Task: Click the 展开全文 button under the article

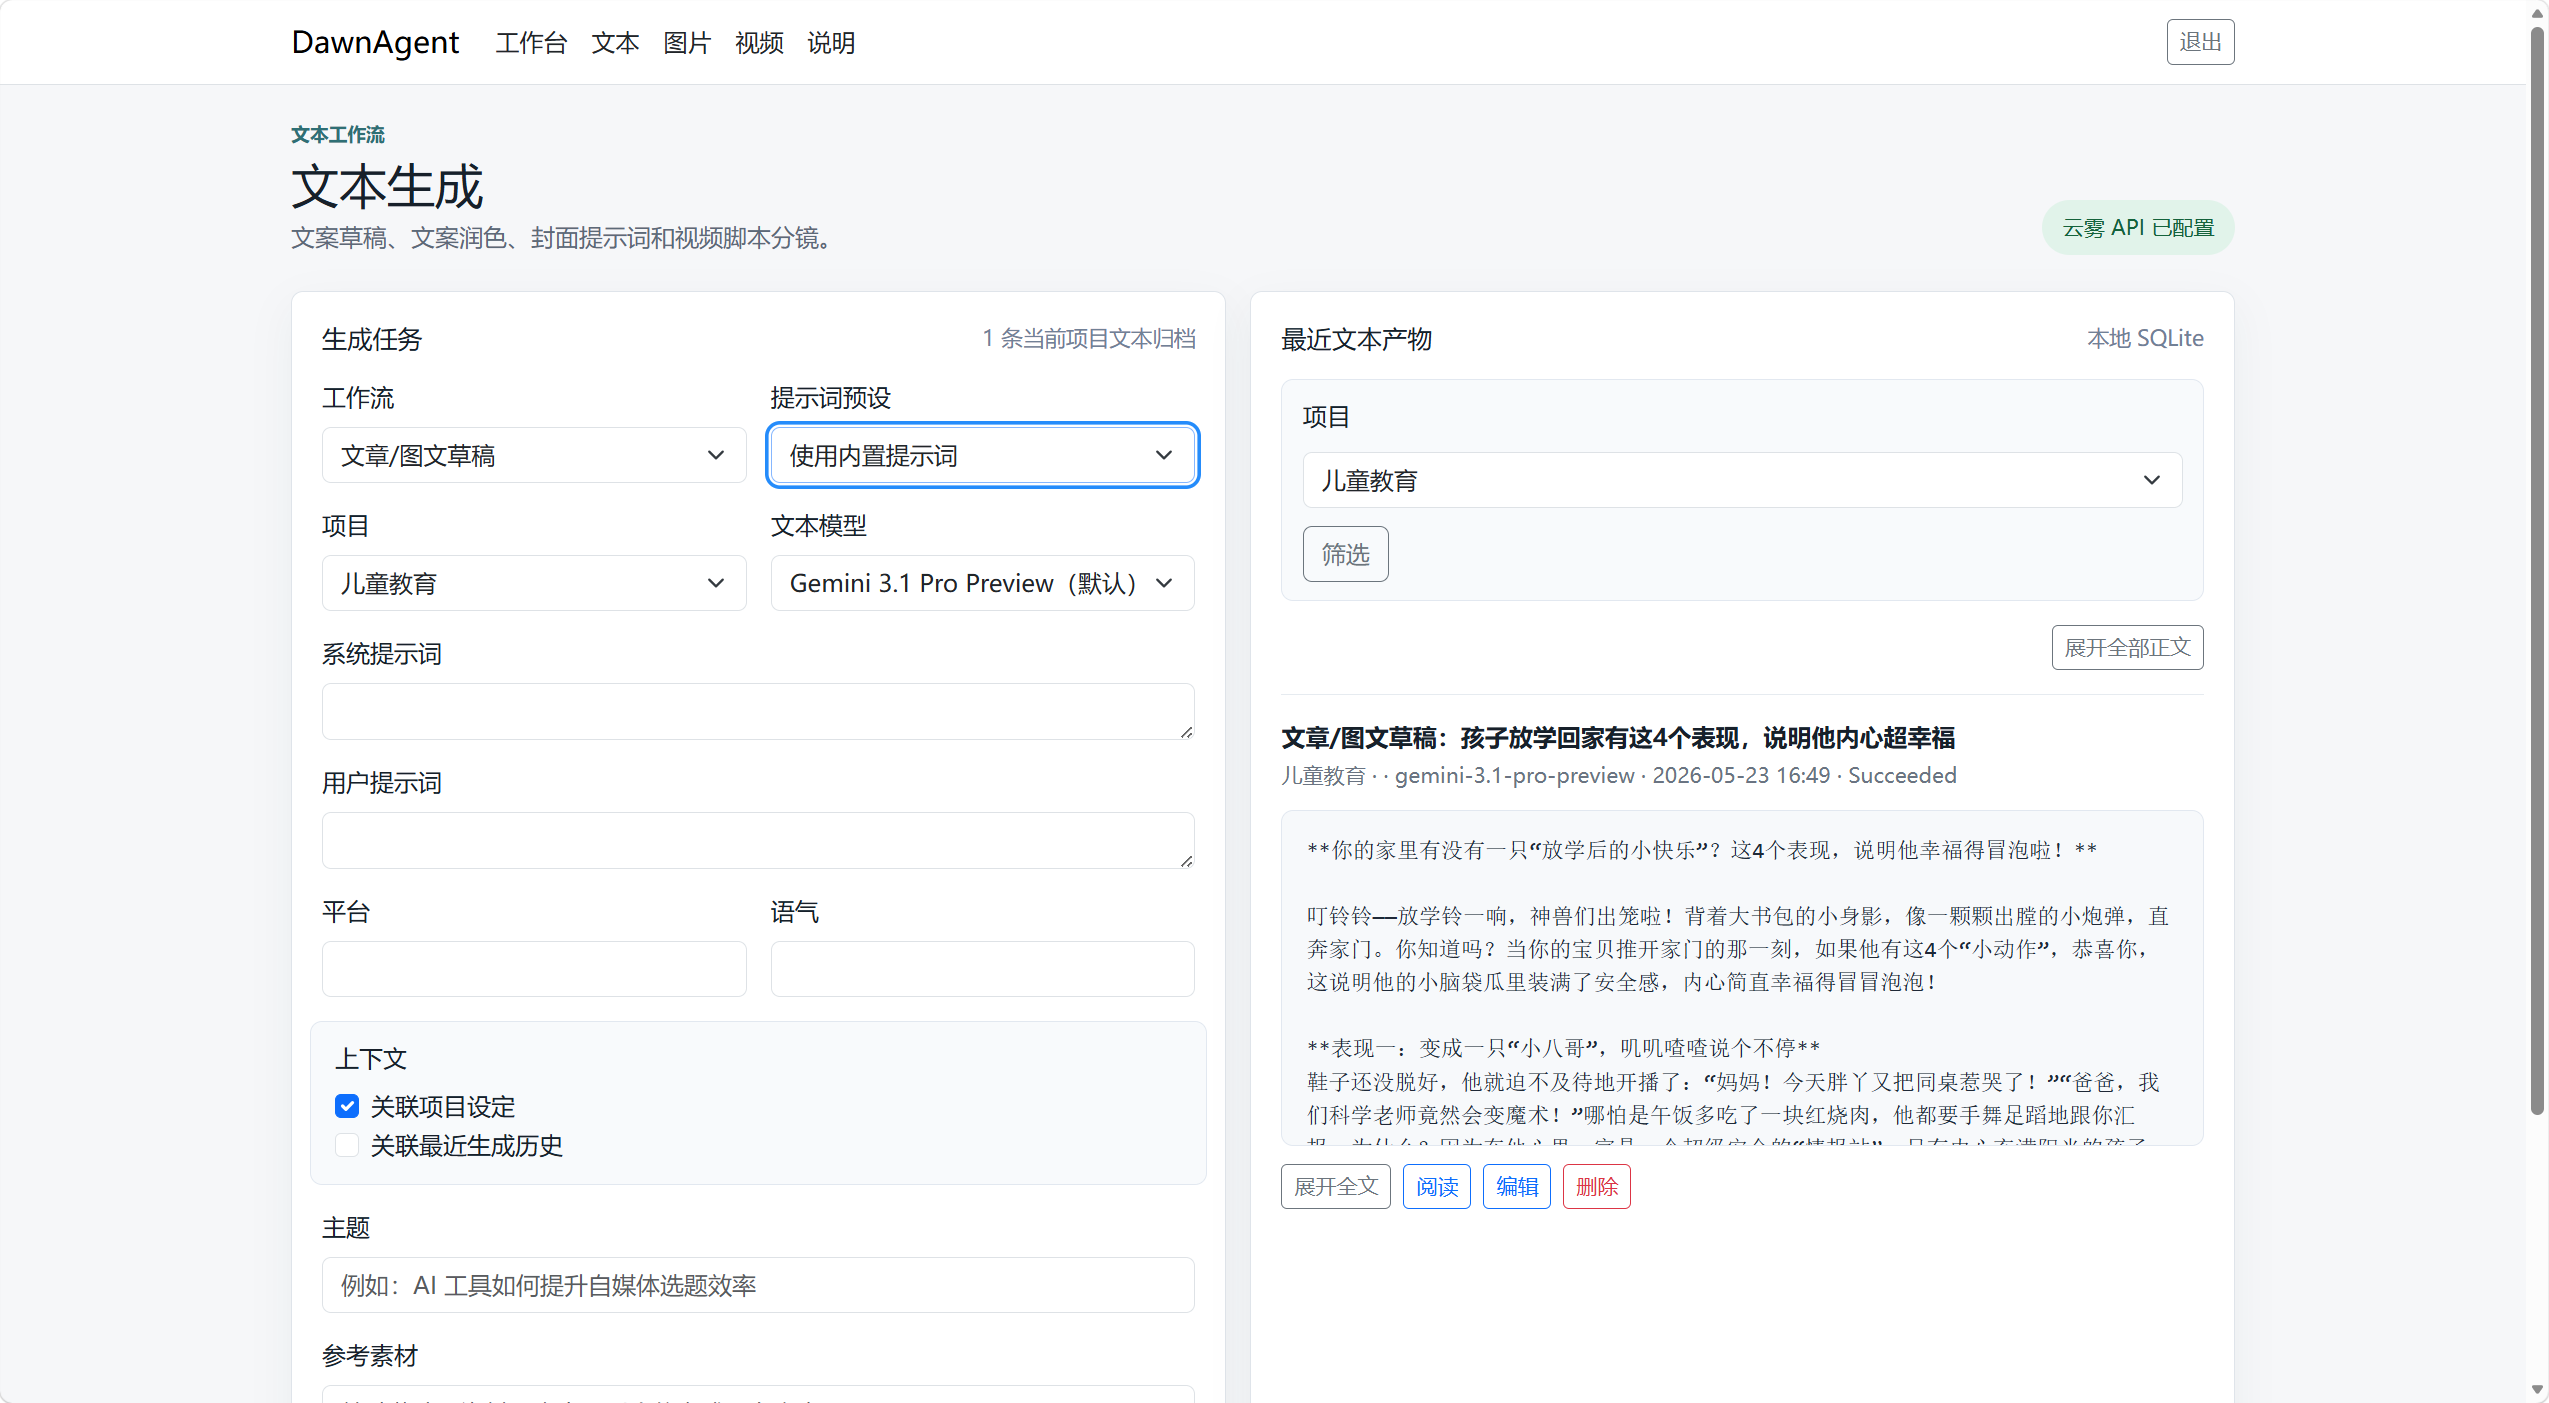Action: pyautogui.click(x=1335, y=1186)
